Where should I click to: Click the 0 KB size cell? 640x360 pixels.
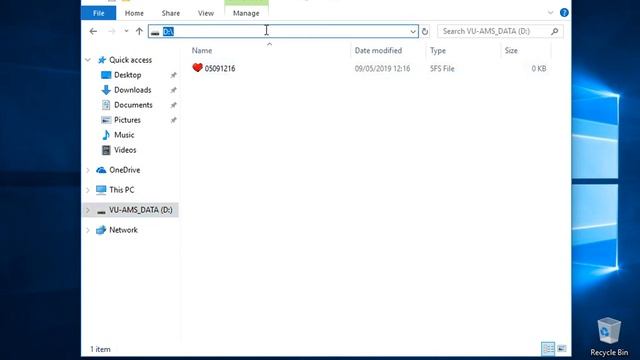(539, 69)
